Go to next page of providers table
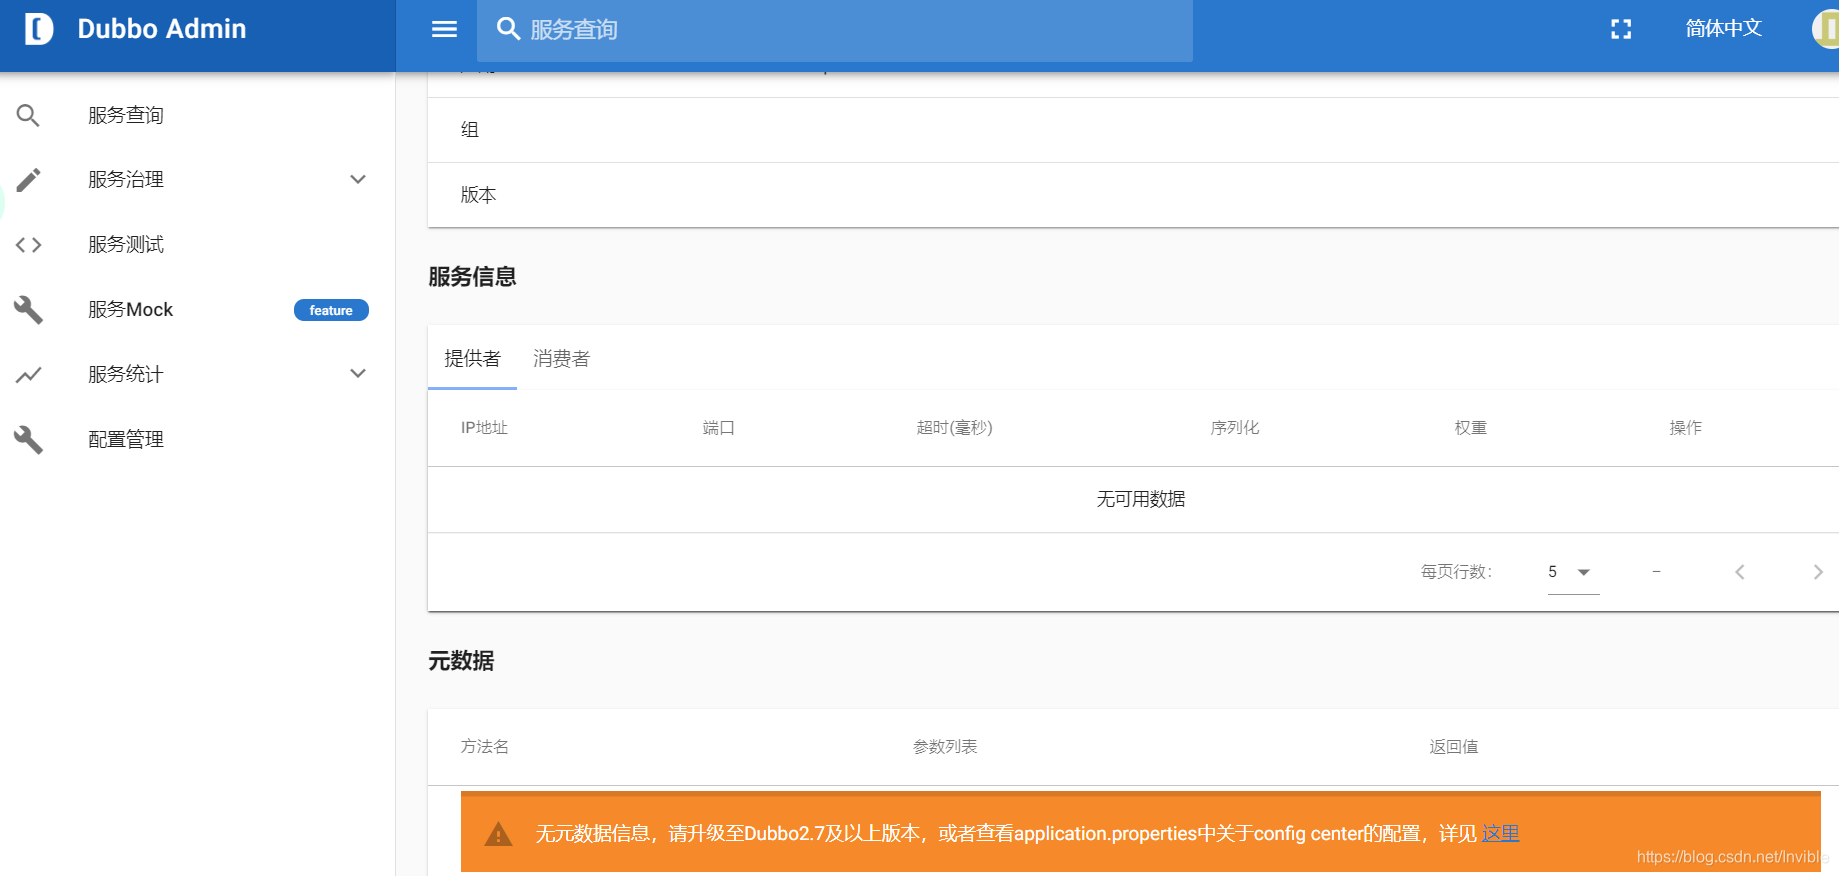The height and width of the screenshot is (876, 1839). click(1818, 572)
